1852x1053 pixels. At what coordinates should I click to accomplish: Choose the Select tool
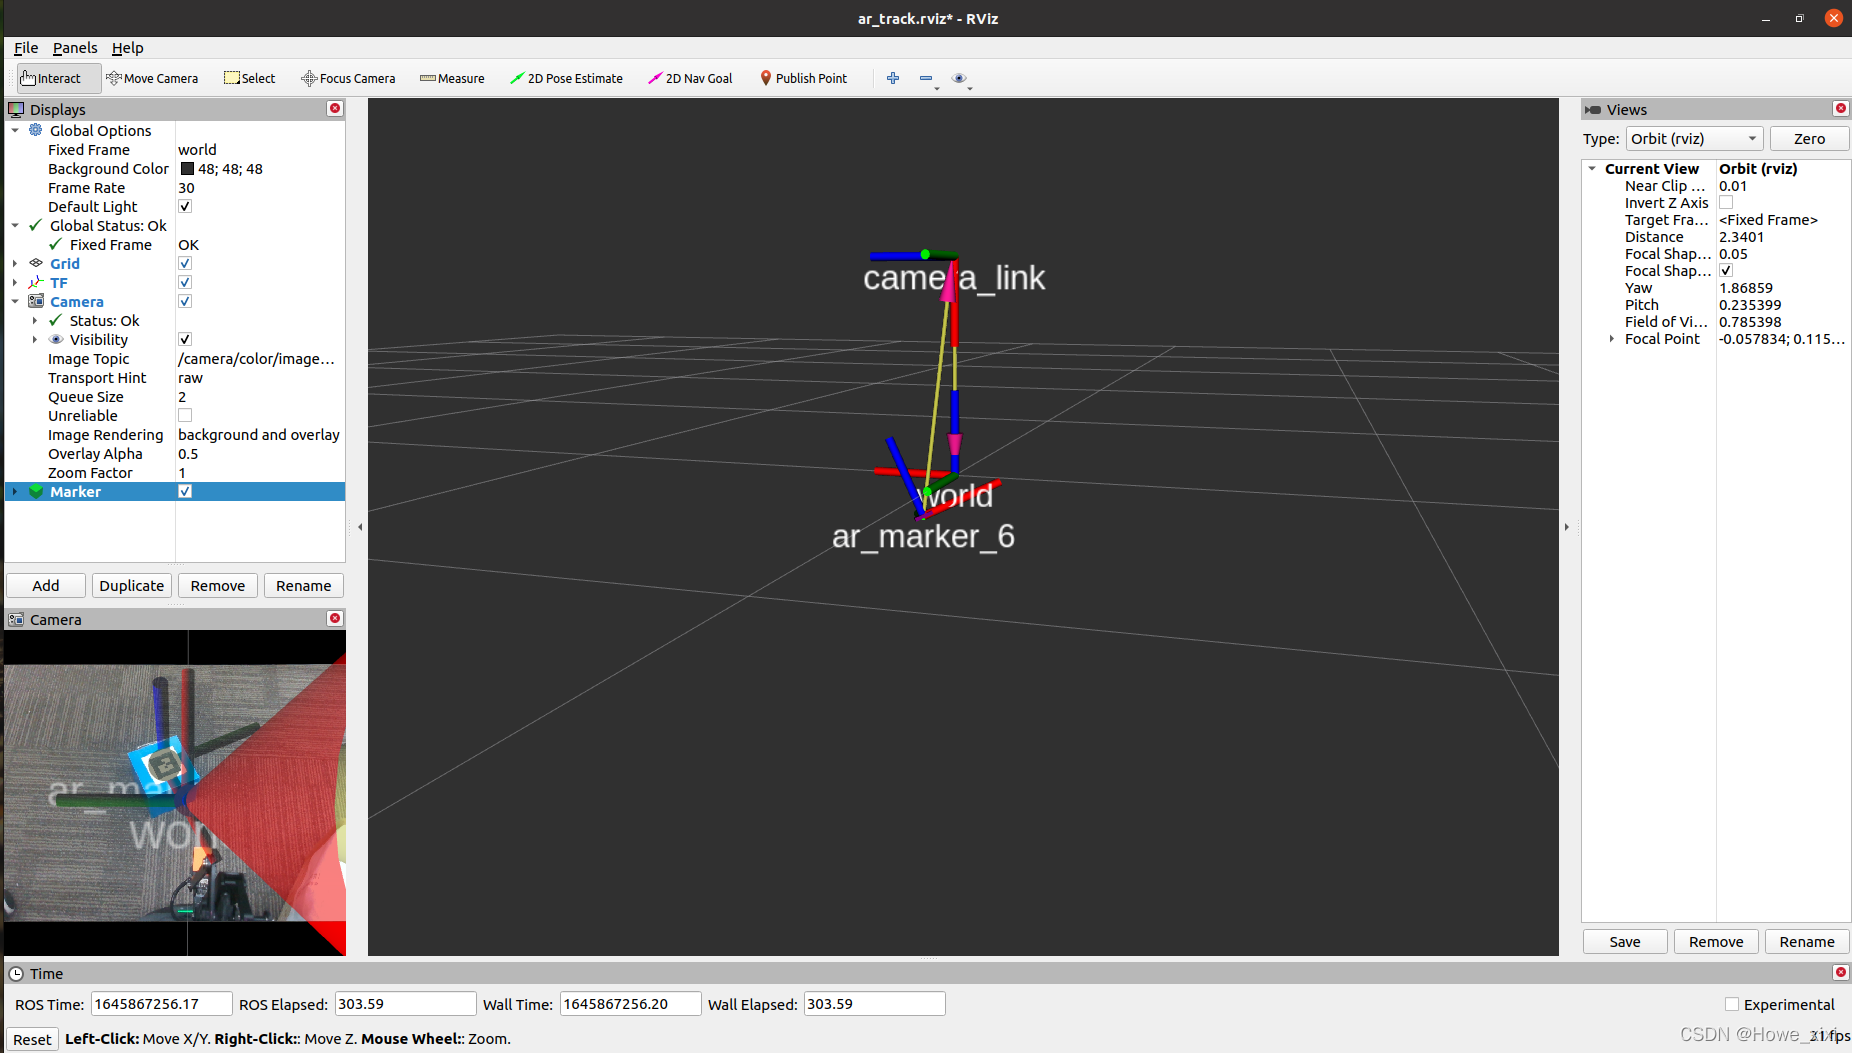249,78
